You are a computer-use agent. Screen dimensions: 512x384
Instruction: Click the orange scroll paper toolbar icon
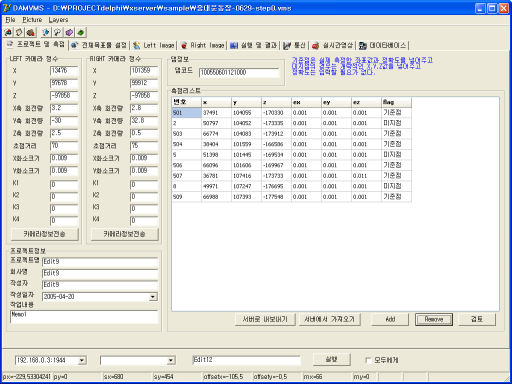tap(19, 32)
